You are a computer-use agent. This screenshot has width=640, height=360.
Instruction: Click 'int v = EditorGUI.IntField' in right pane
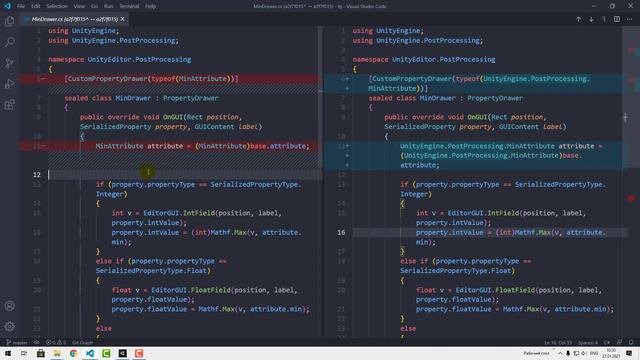pos(471,213)
